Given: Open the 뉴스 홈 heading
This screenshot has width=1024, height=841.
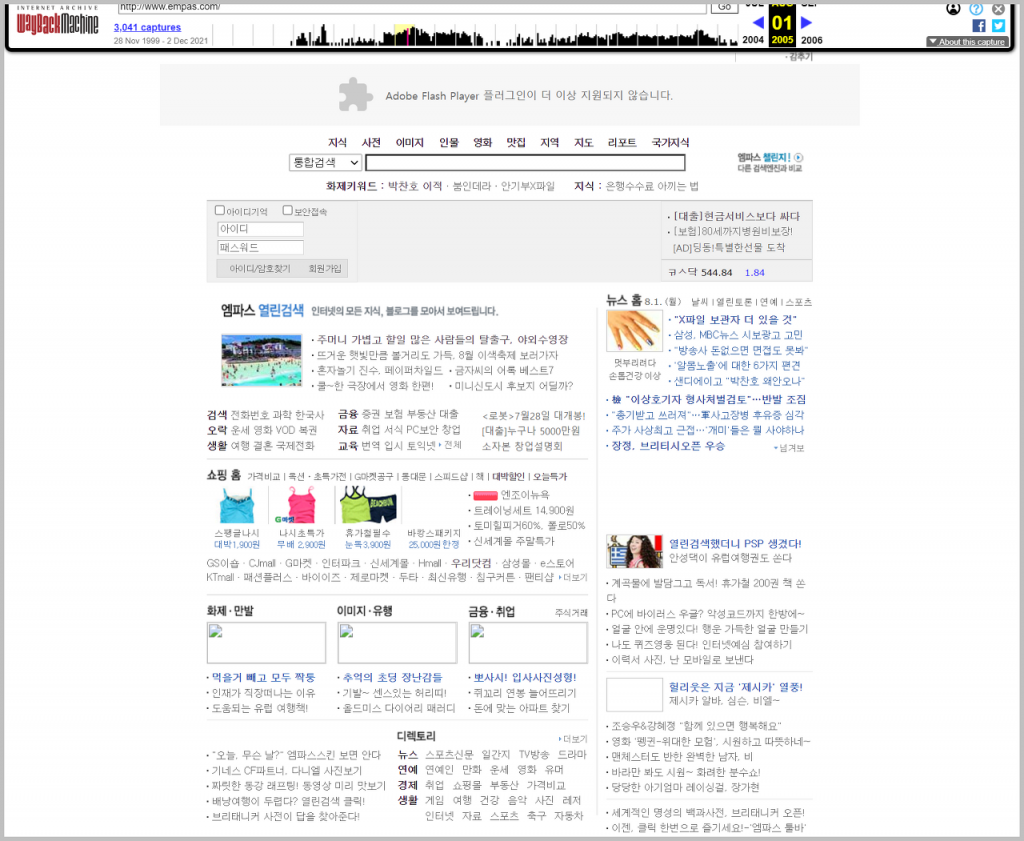Looking at the screenshot, I should click(x=624, y=300).
